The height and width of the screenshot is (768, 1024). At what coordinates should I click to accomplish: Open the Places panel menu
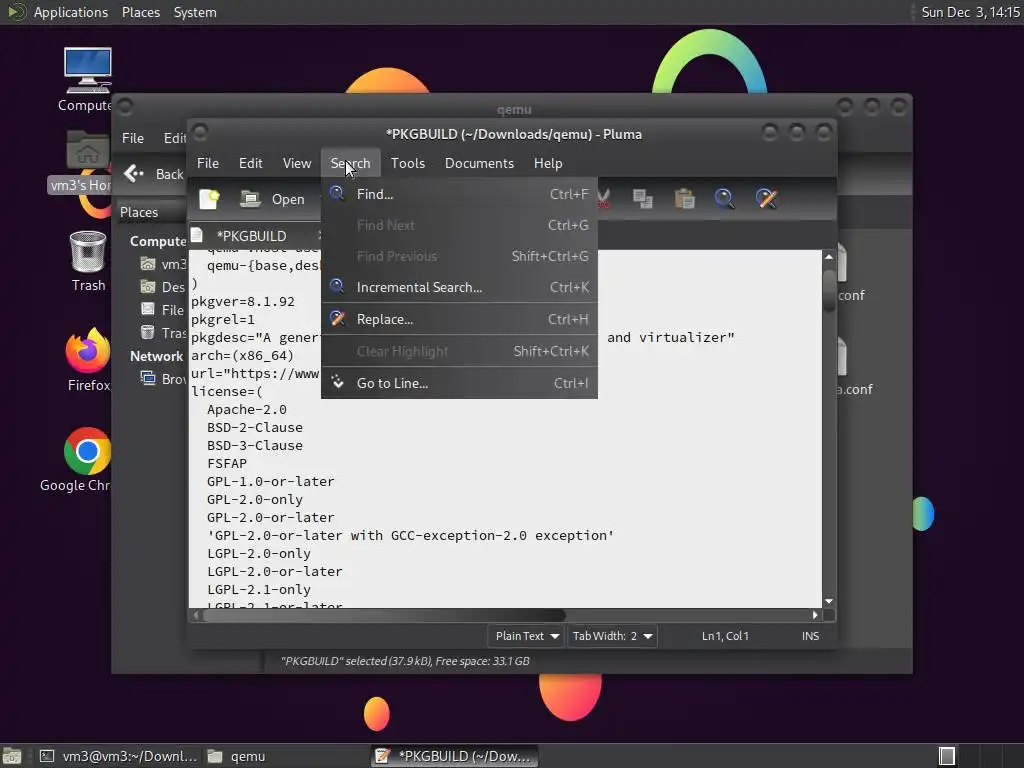(x=140, y=12)
